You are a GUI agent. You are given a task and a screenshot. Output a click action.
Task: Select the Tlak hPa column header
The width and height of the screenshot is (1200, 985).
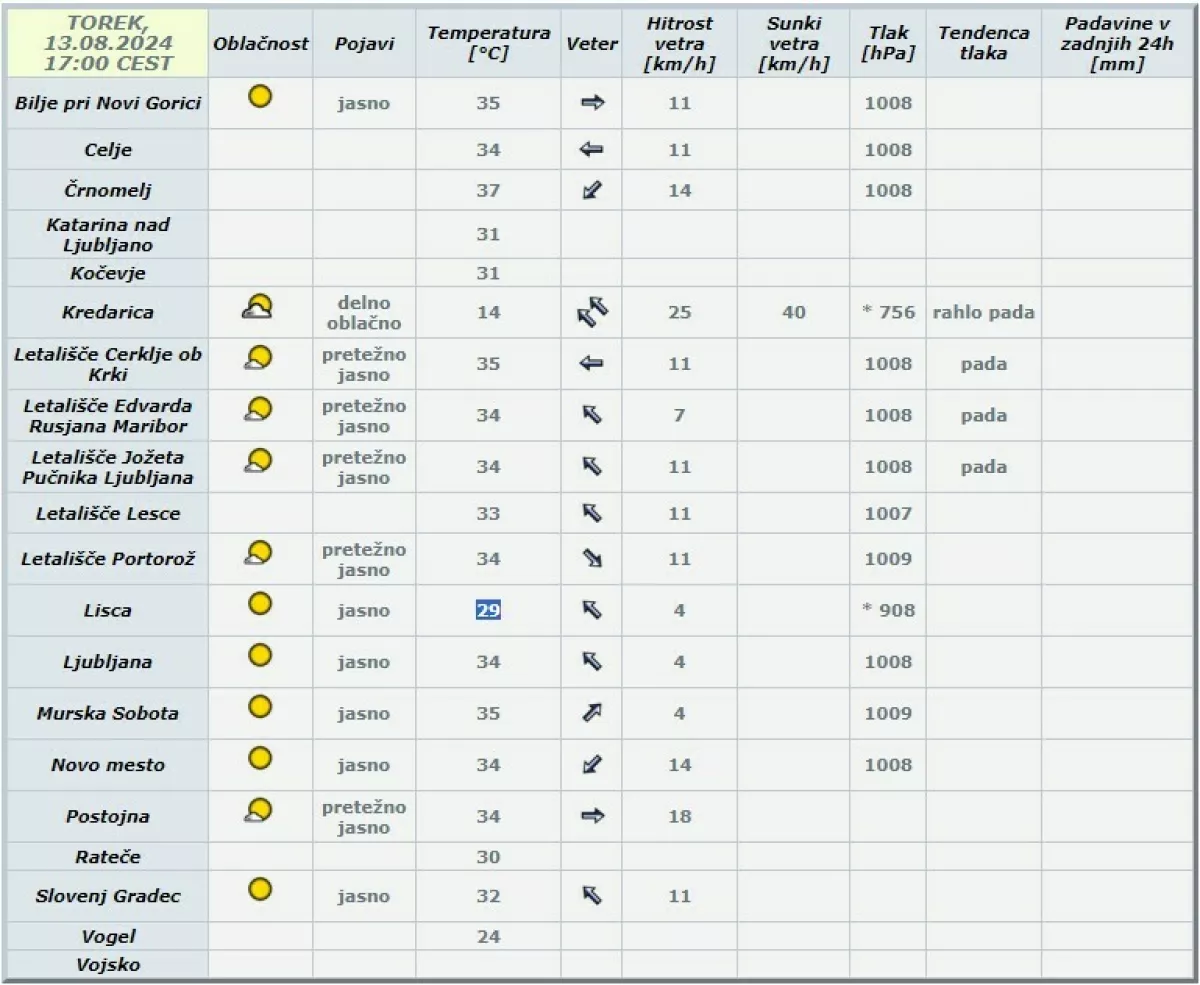coord(886,43)
